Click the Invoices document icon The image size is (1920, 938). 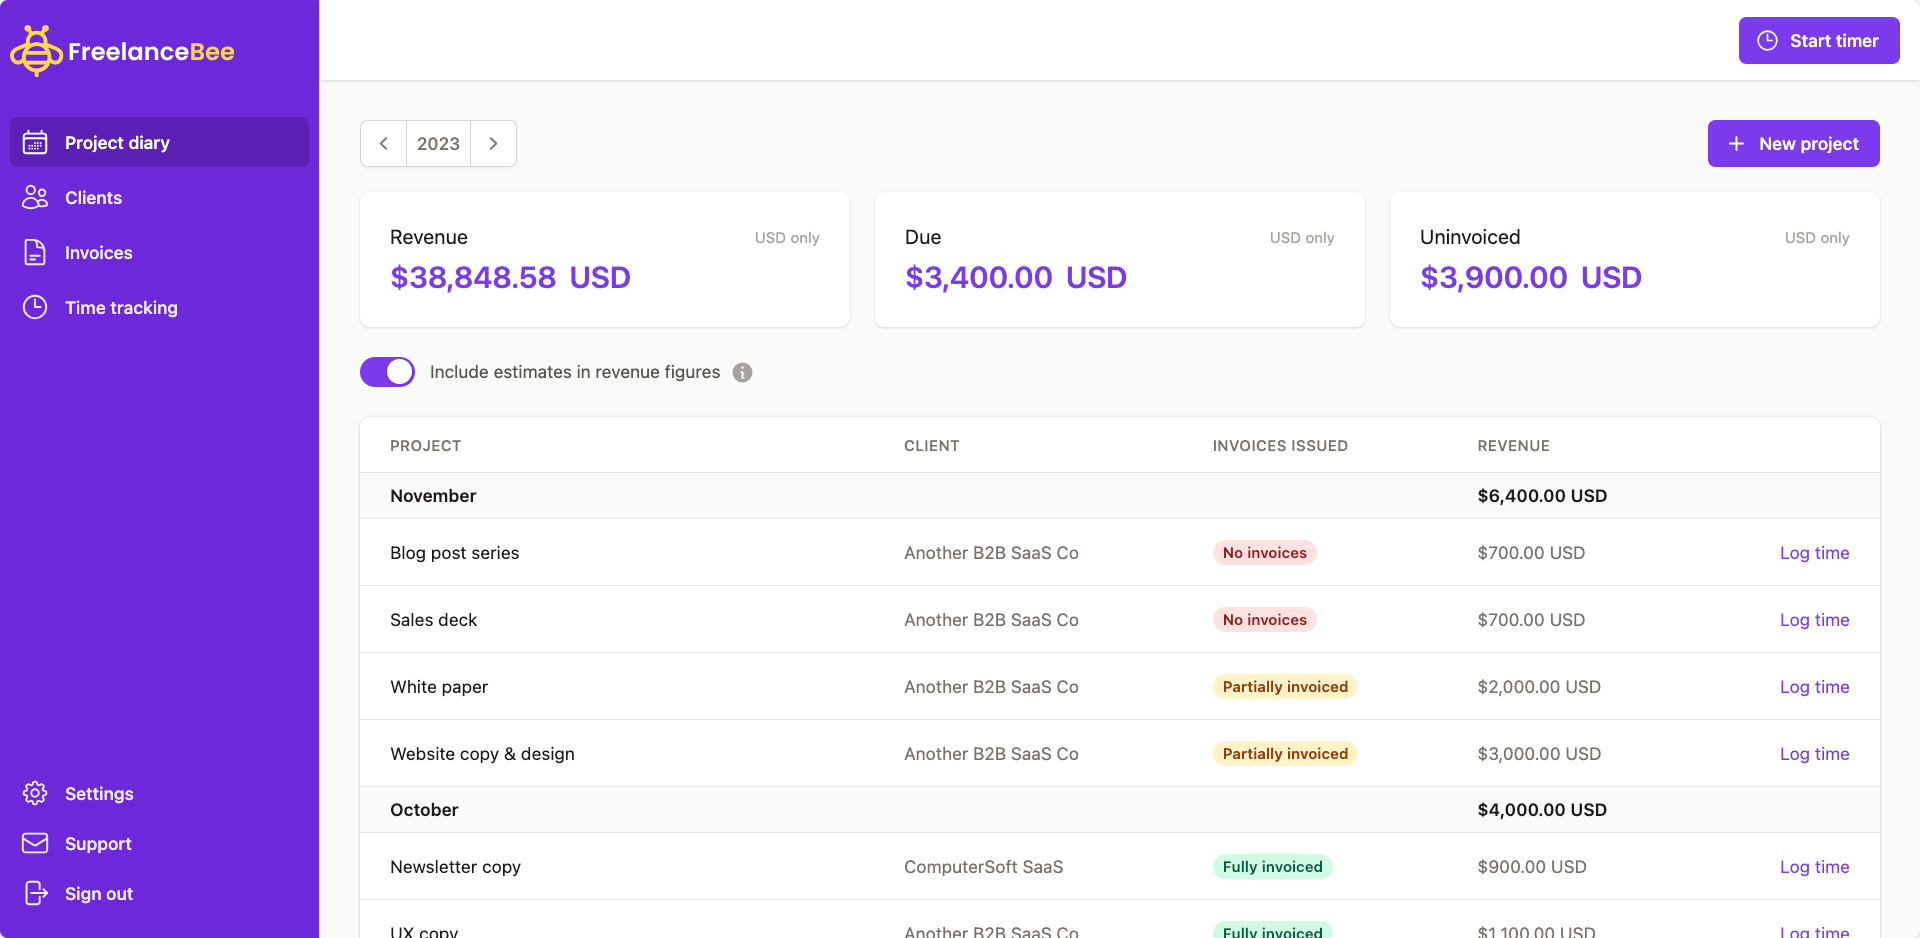(x=35, y=253)
